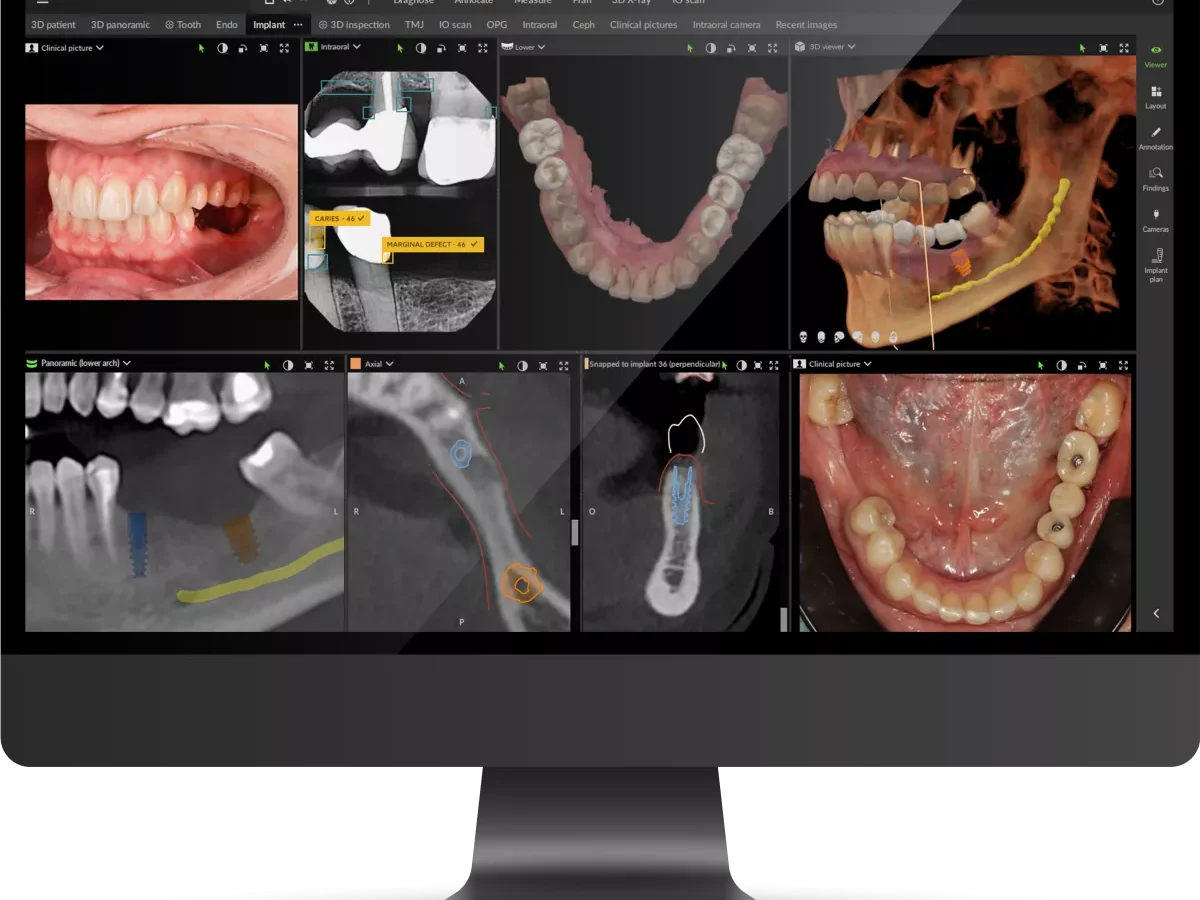Collapse the right sidebar with the chevron

1156,613
